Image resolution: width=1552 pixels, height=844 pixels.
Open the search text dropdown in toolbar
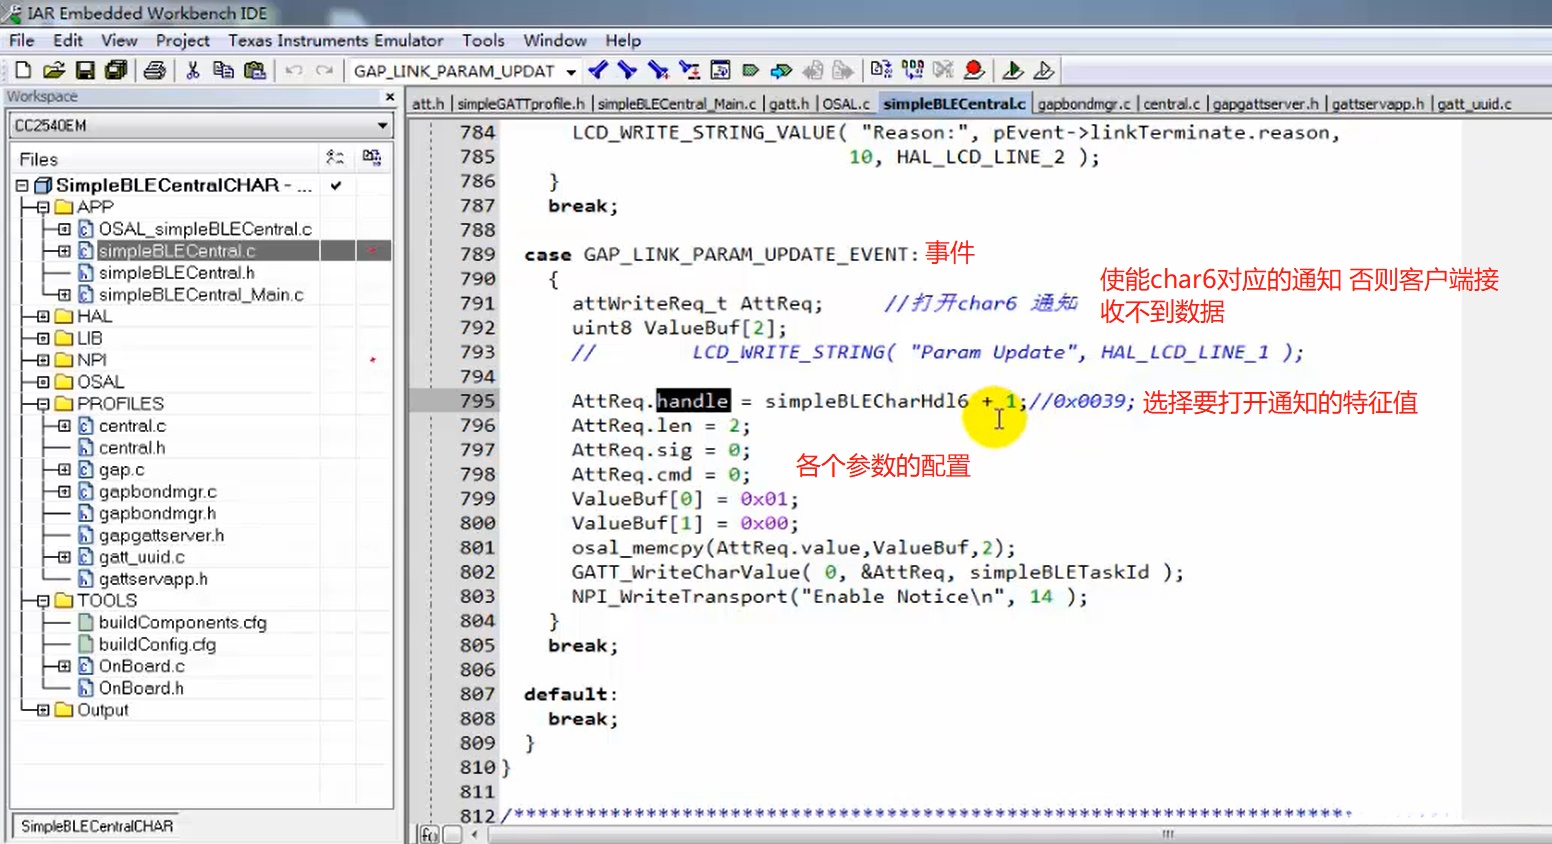[571, 71]
